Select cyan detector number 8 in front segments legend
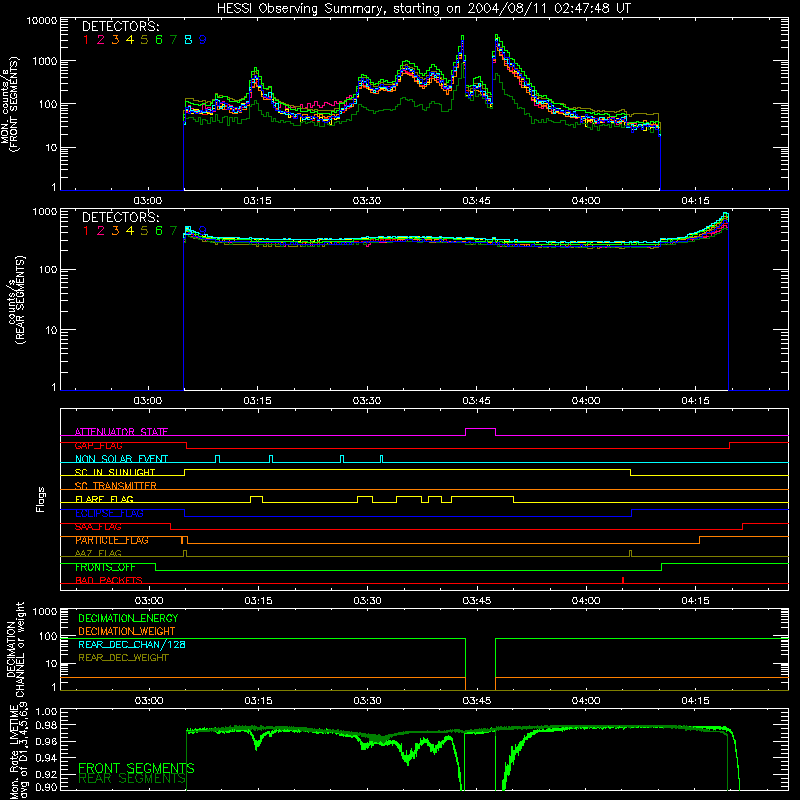Screen dimensions: 800x800 (188, 40)
